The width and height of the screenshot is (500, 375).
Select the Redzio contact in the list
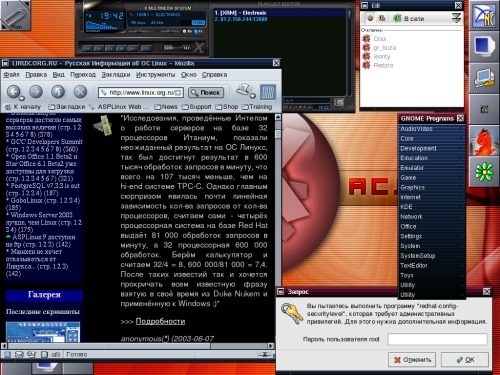coord(383,65)
